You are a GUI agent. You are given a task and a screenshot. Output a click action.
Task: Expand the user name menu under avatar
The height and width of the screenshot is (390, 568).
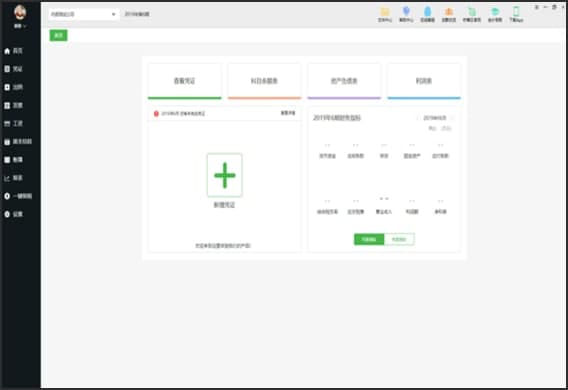tap(20, 26)
